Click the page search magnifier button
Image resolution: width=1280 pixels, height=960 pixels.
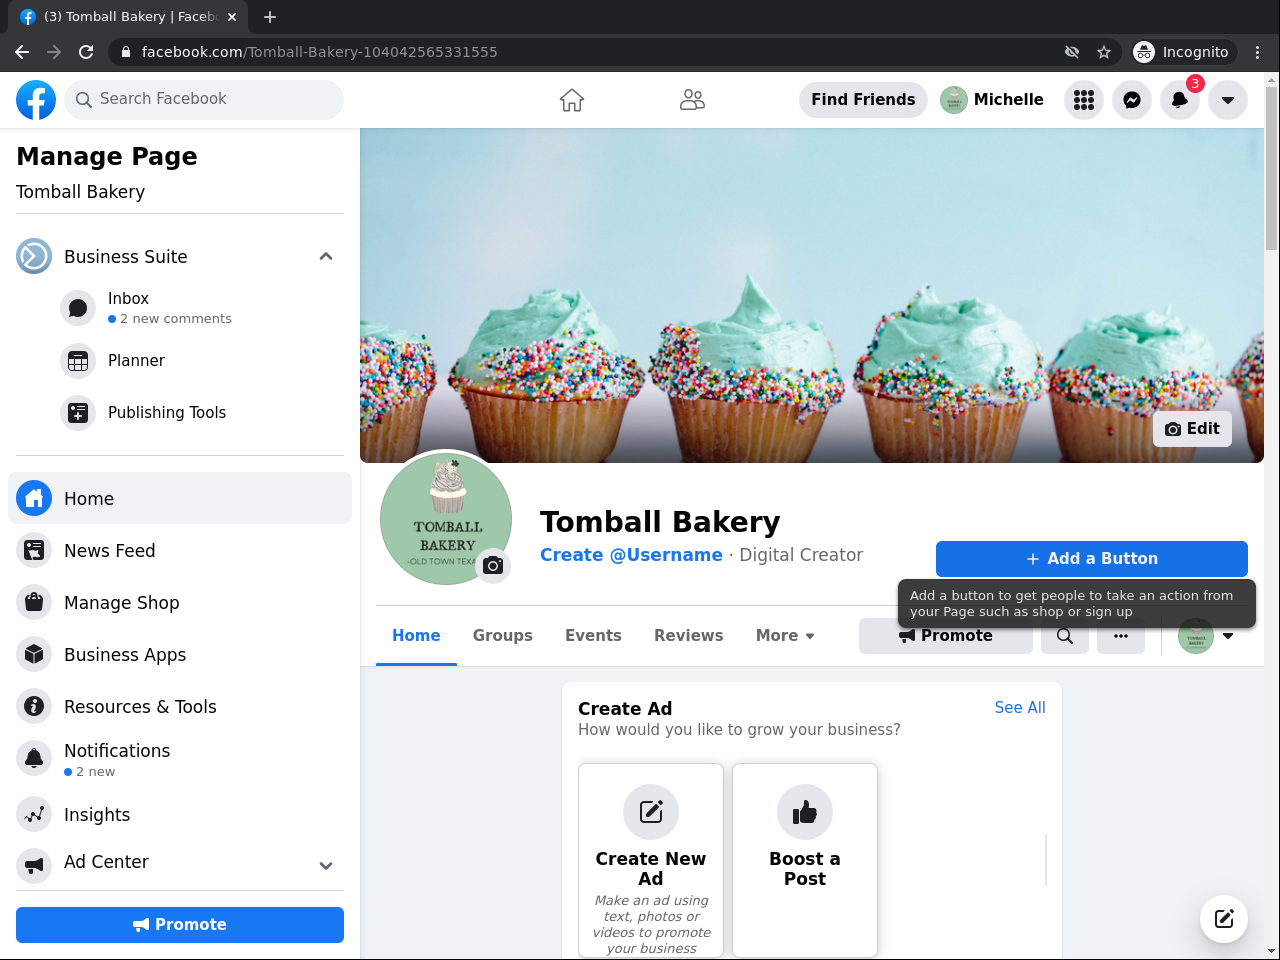tap(1065, 636)
